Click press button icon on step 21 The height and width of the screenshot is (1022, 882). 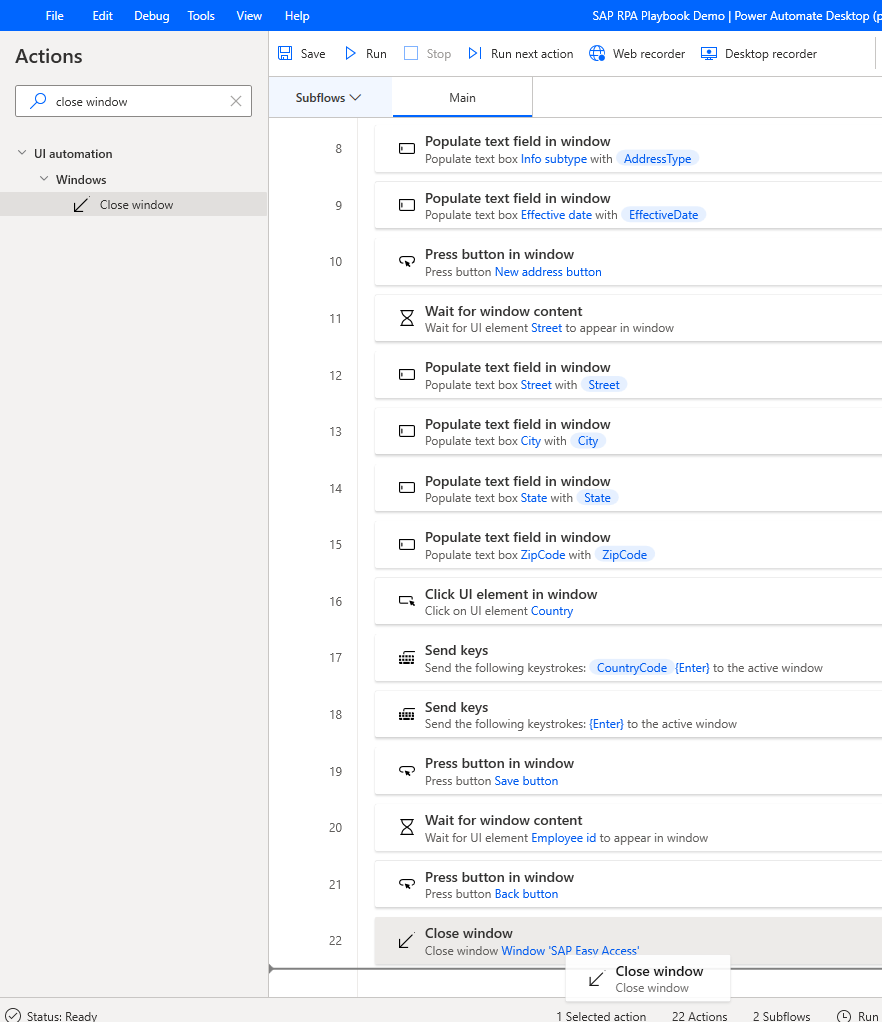click(407, 884)
